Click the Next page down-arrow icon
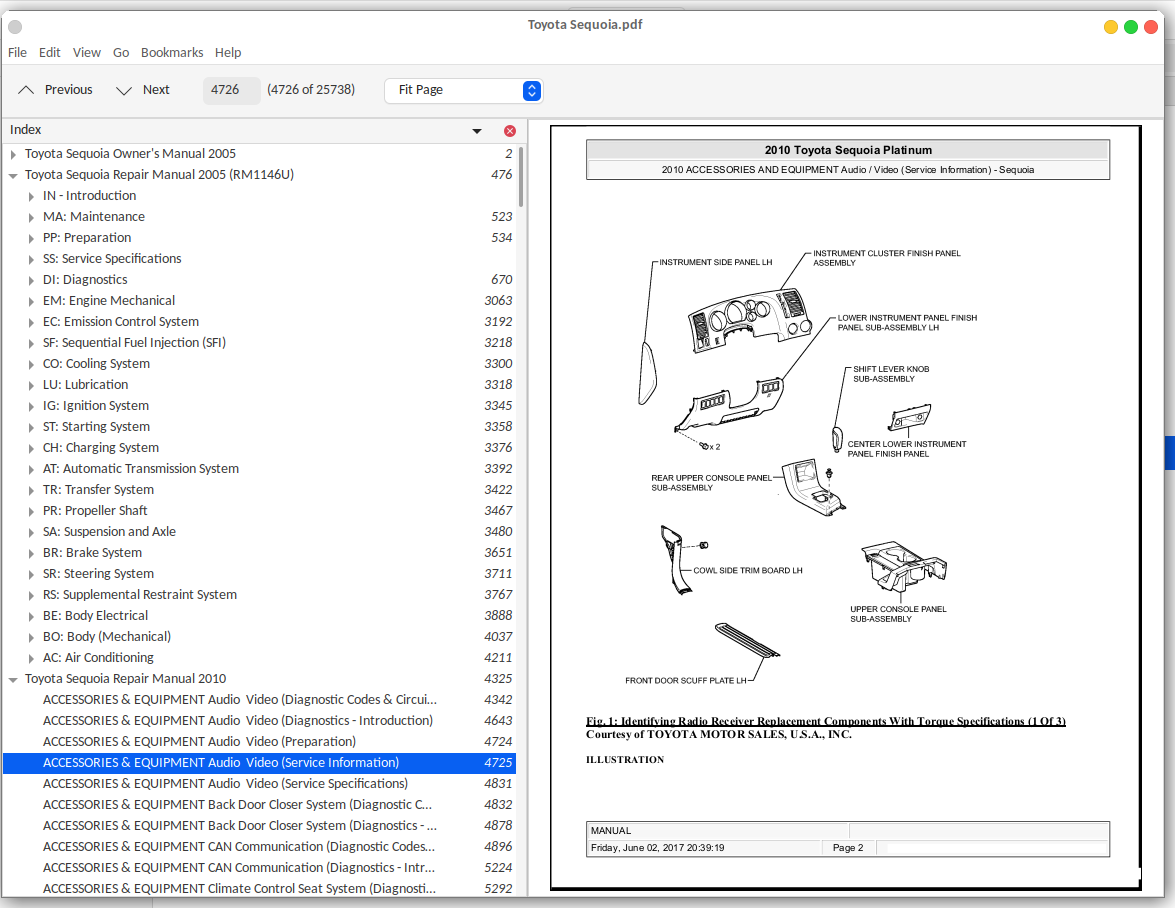 click(124, 90)
